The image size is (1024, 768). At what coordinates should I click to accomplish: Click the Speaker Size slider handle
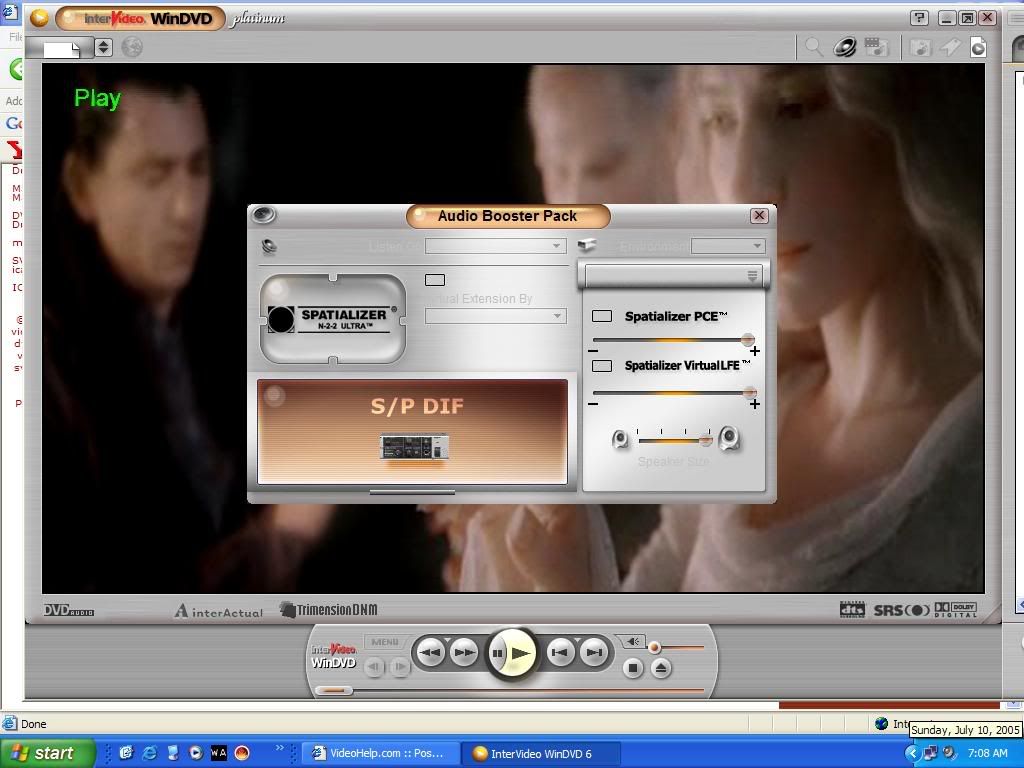(705, 441)
